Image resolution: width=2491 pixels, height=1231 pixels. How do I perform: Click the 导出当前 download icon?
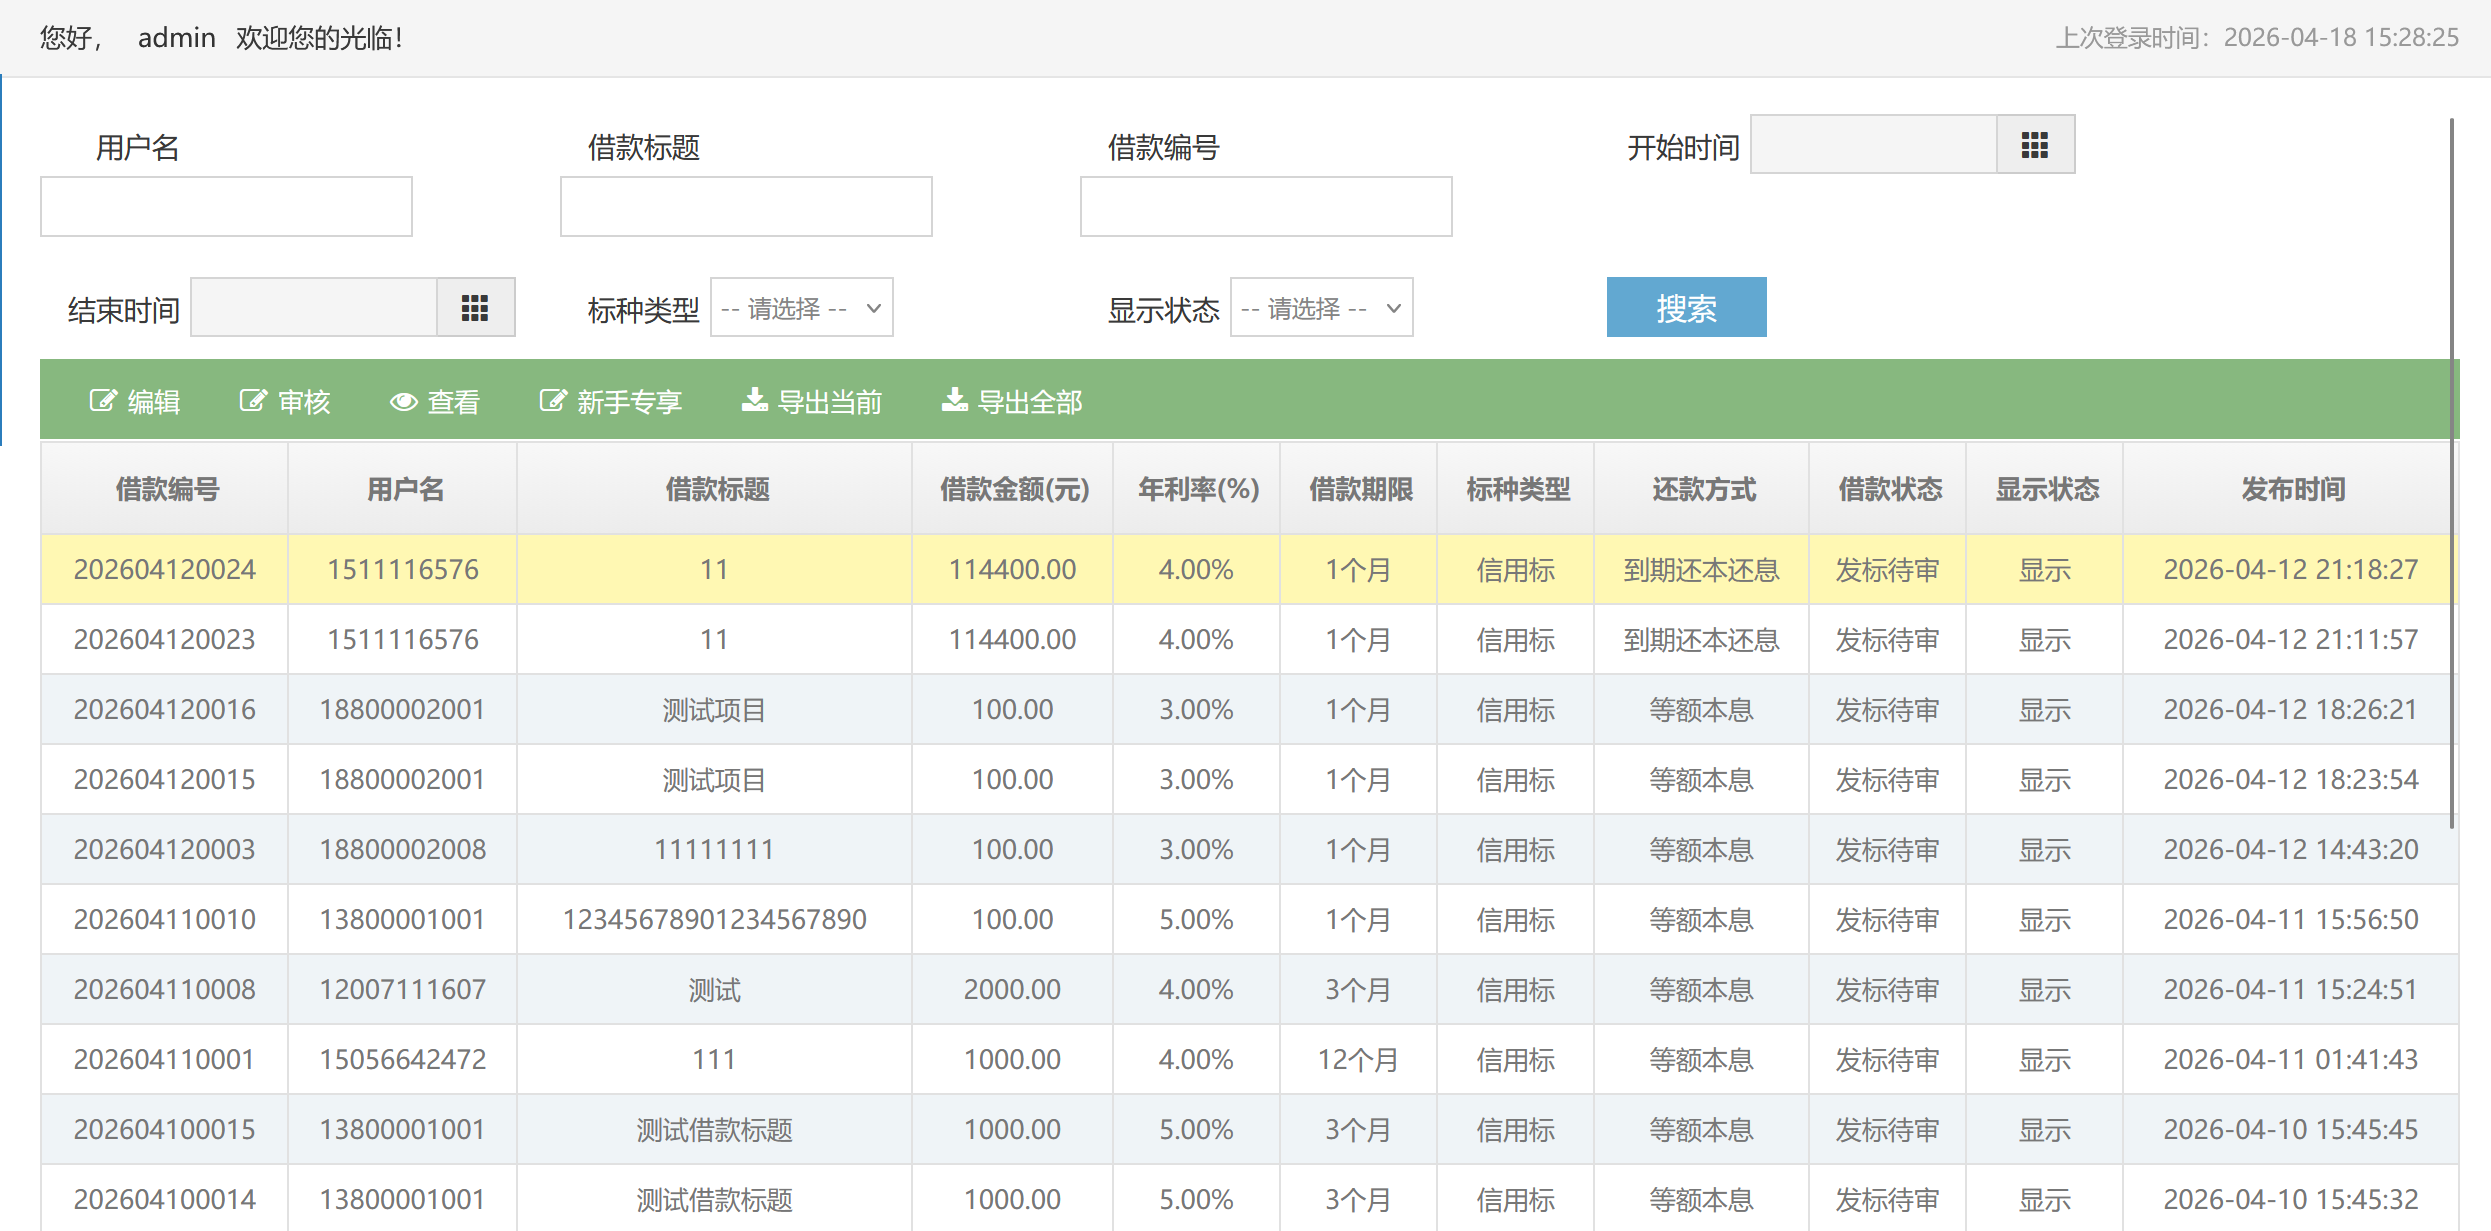click(x=755, y=401)
